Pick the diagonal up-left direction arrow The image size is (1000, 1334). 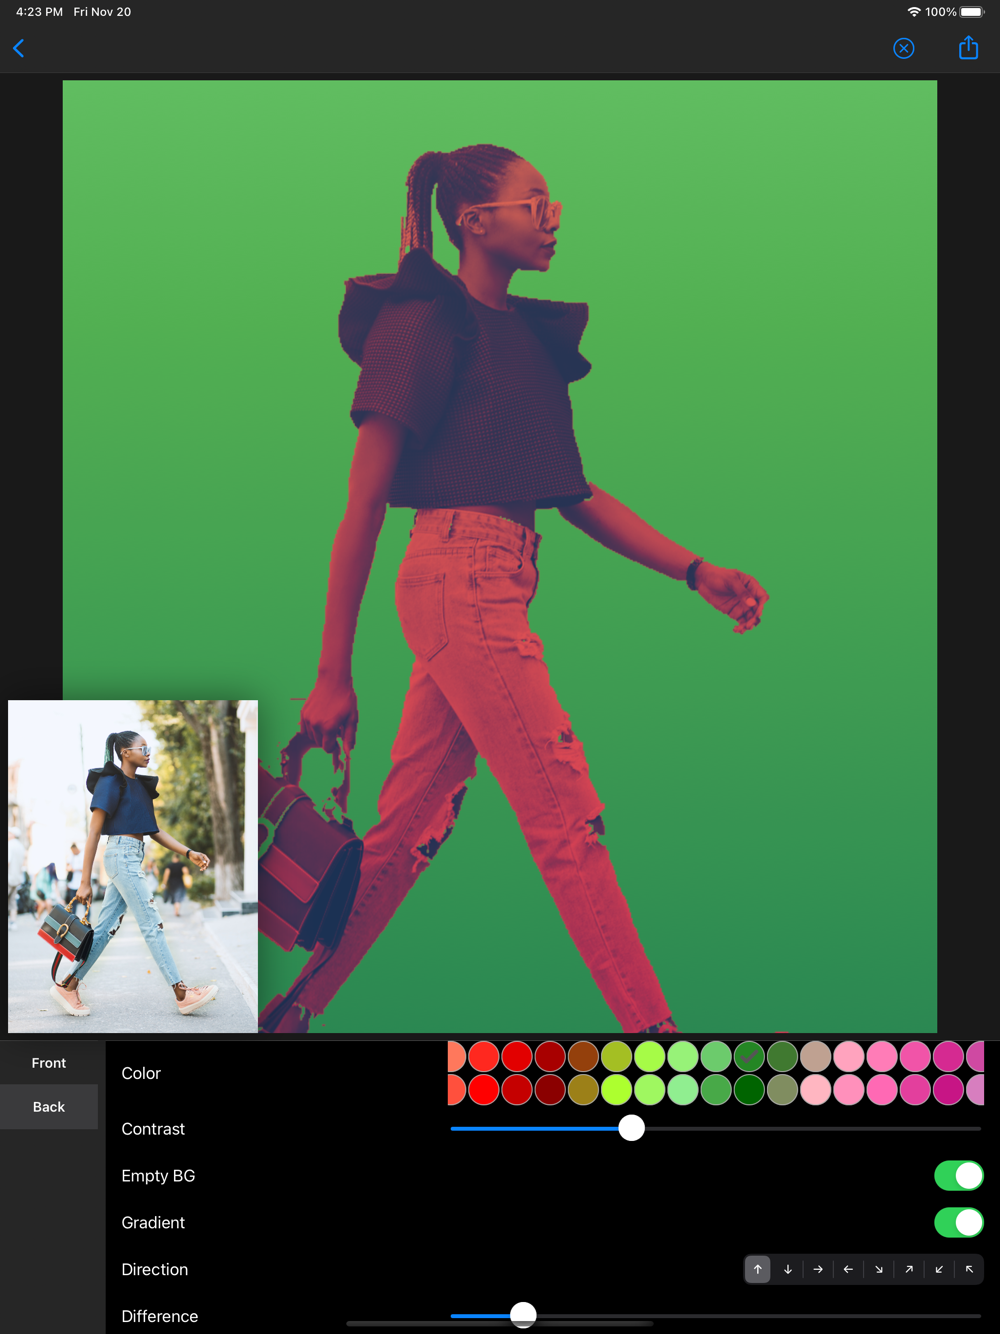click(x=969, y=1269)
